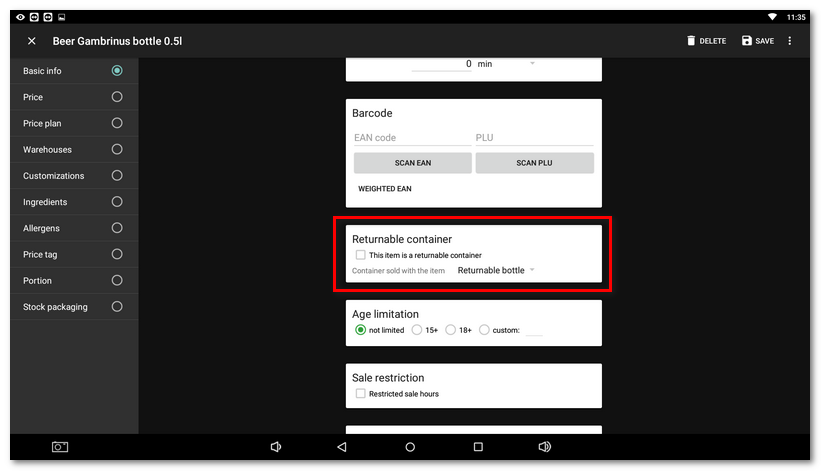
Task: Tap the Android home circle button
Action: 410,447
